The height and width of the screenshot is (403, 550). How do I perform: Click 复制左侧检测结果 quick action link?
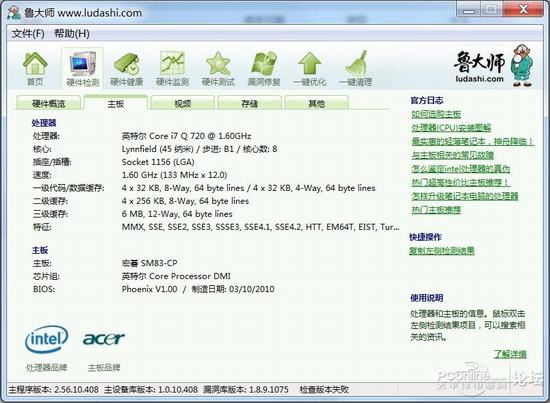[442, 251]
